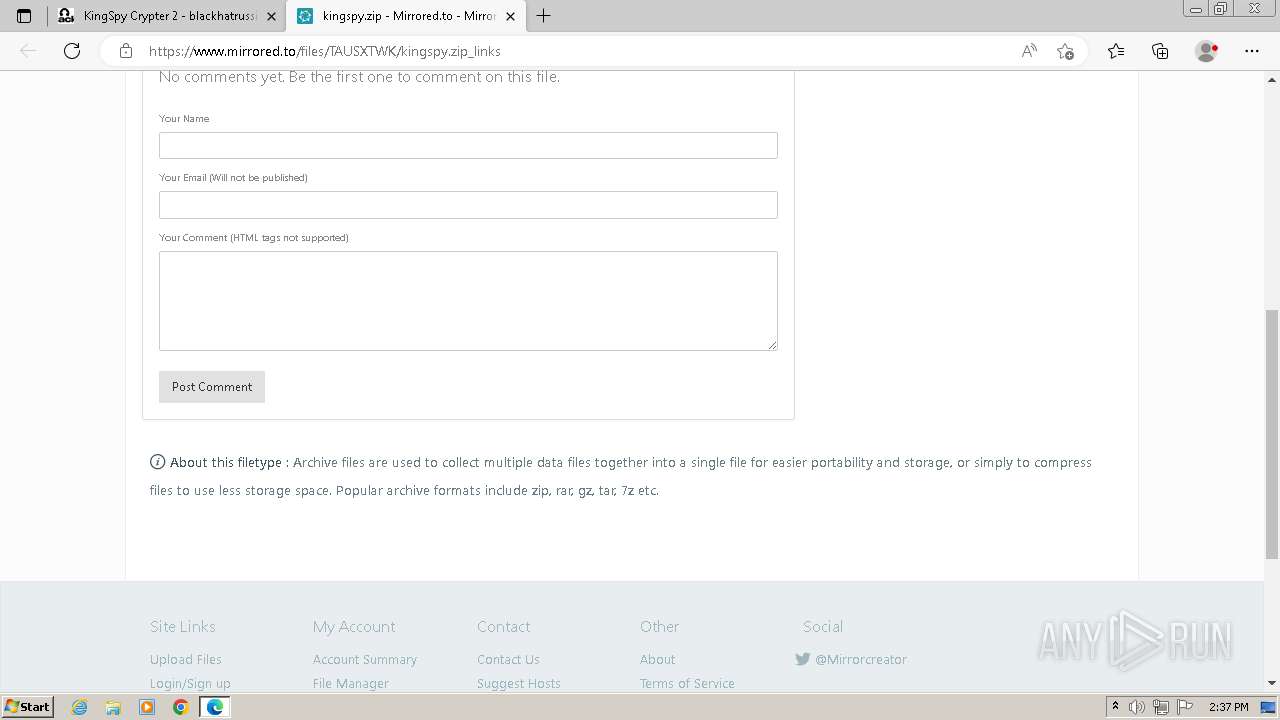Select the Microsoft Edge taskbar icon
Image resolution: width=1280 pixels, height=720 pixels.
click(214, 707)
